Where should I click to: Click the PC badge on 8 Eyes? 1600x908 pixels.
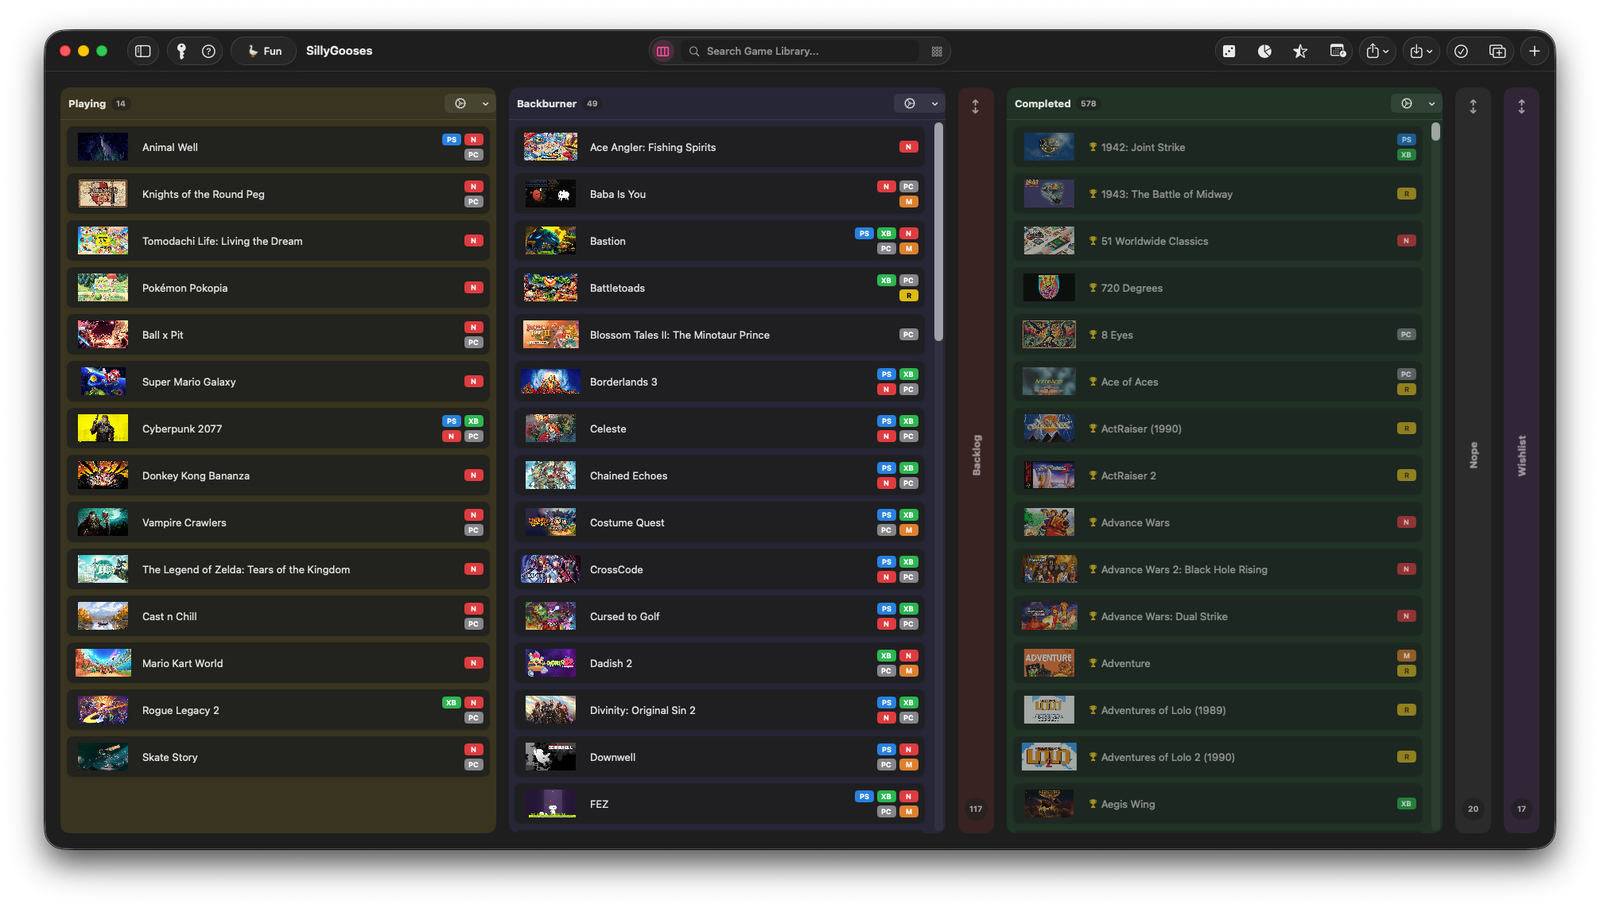click(1406, 335)
